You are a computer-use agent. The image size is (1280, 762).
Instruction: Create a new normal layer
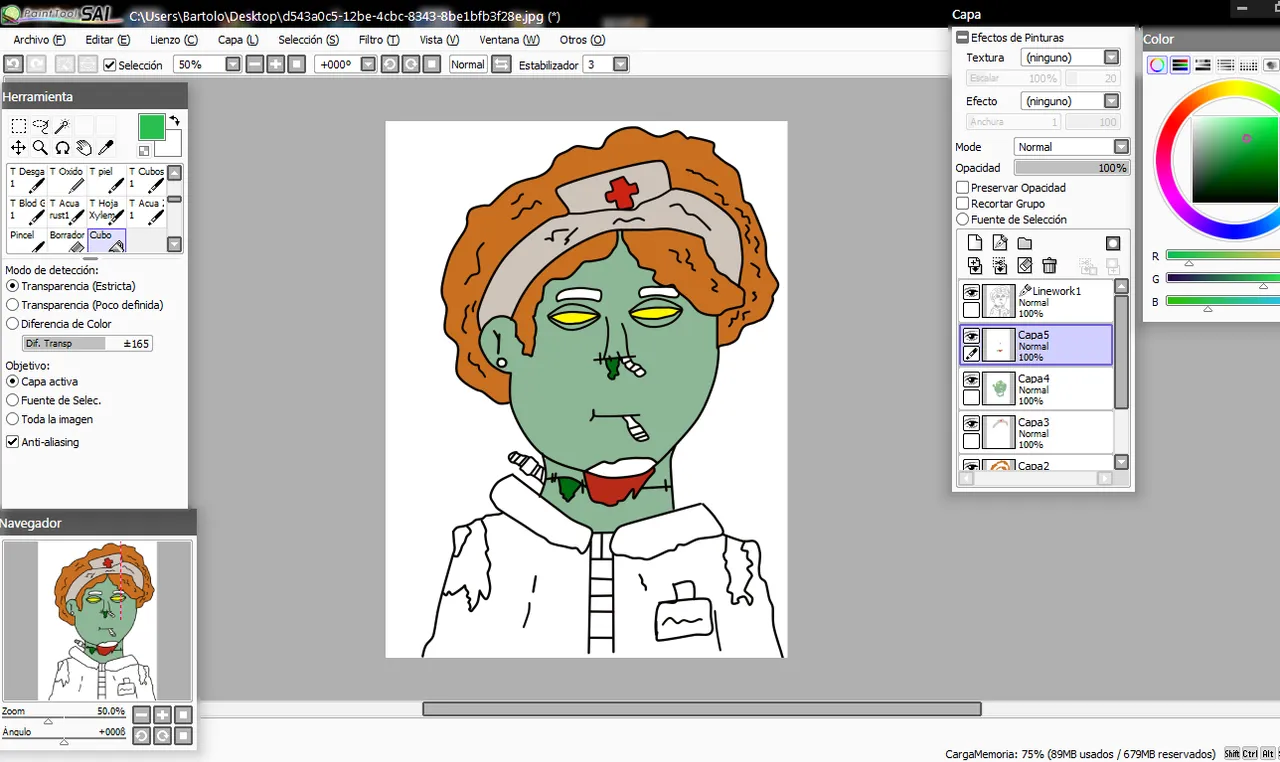point(975,243)
